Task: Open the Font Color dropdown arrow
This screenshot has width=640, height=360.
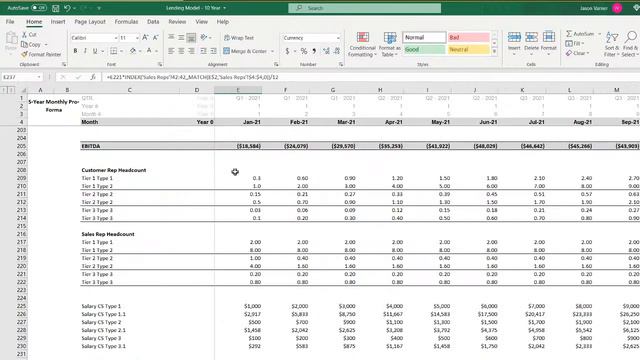Action: [156, 51]
